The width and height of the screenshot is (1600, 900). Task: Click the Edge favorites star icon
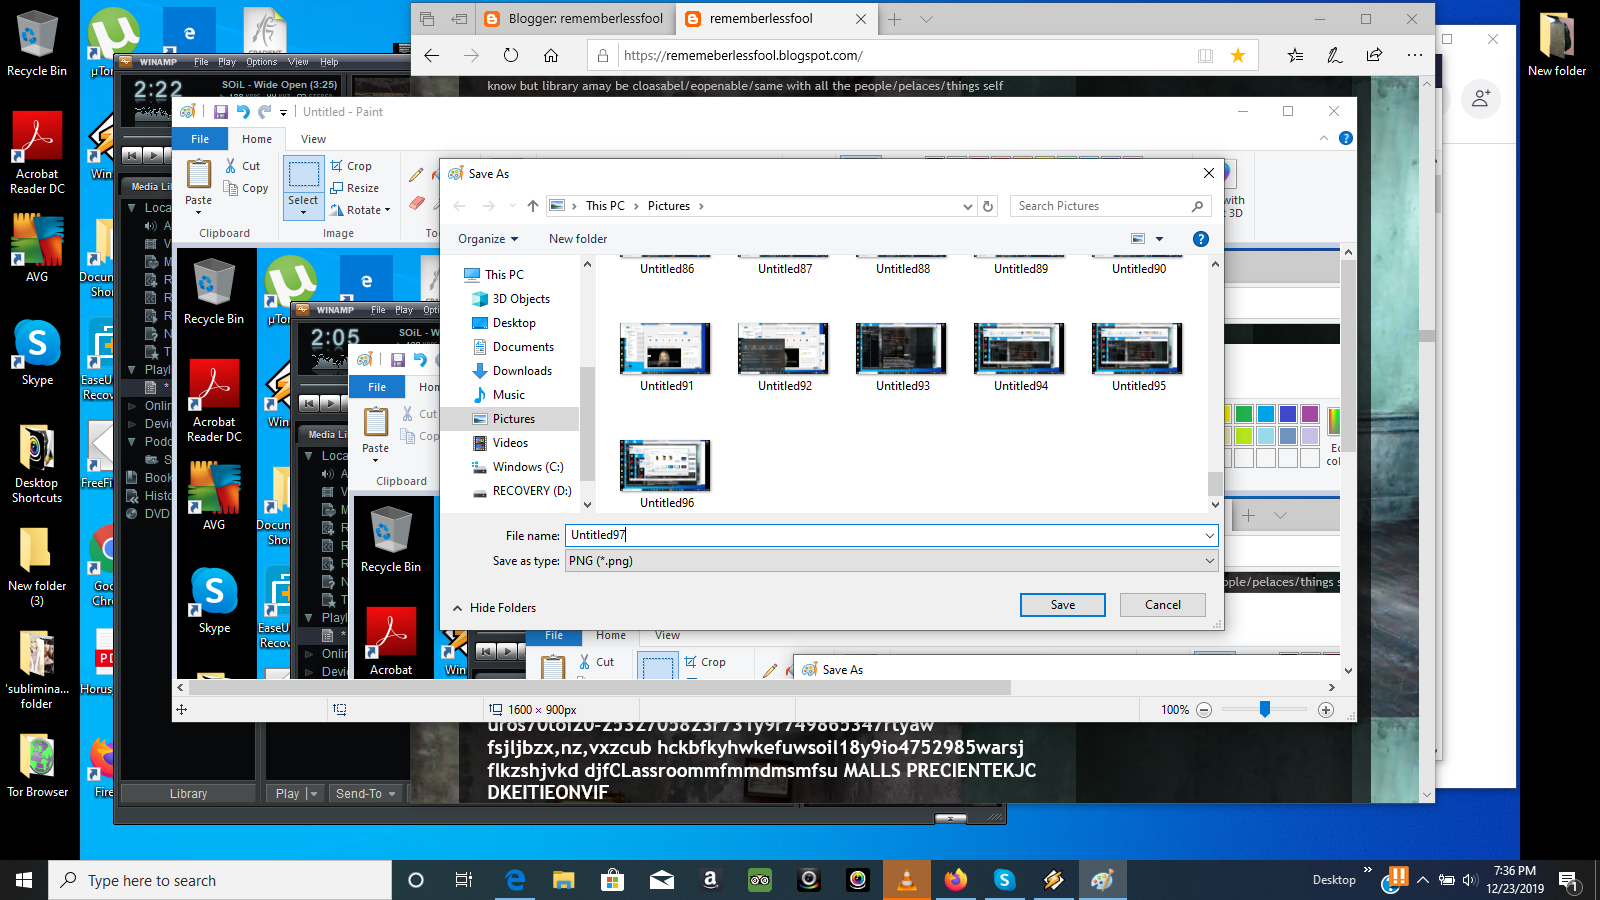1238,56
